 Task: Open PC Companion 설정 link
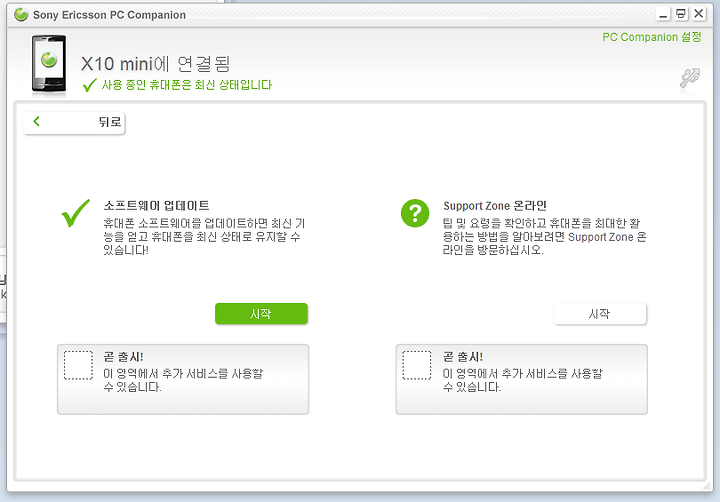tap(652, 37)
